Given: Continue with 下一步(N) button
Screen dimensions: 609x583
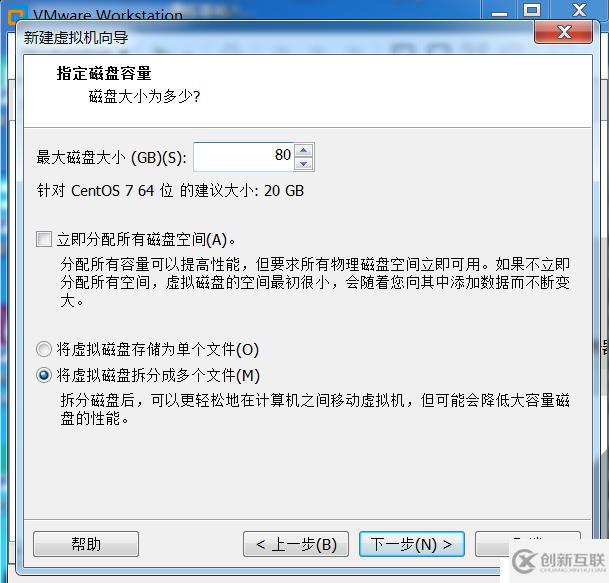Looking at the screenshot, I should click(412, 544).
